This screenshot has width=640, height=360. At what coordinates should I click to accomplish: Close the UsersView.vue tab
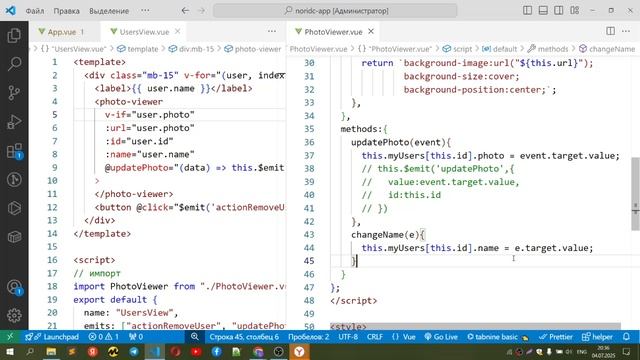click(178, 31)
